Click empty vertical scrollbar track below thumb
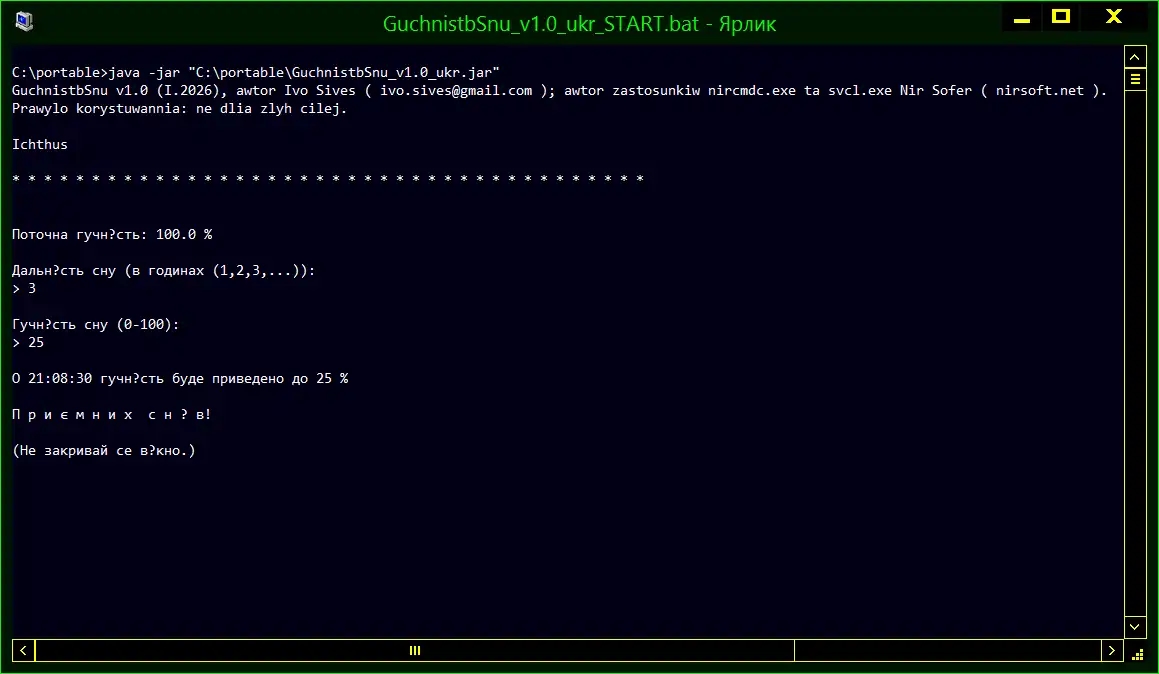 (x=1135, y=350)
